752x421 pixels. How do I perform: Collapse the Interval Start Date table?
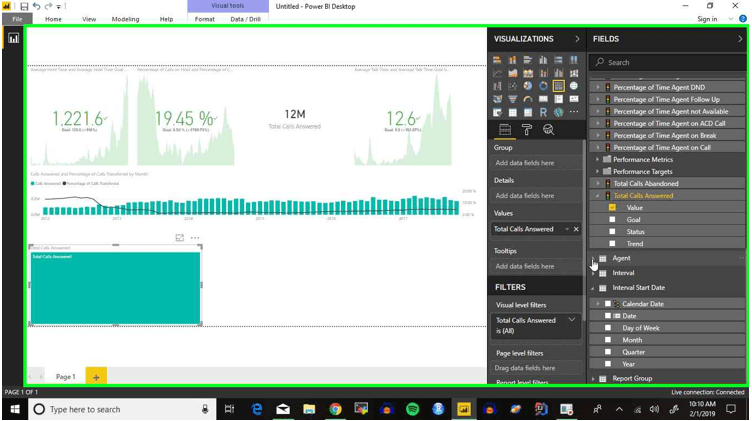click(x=593, y=288)
